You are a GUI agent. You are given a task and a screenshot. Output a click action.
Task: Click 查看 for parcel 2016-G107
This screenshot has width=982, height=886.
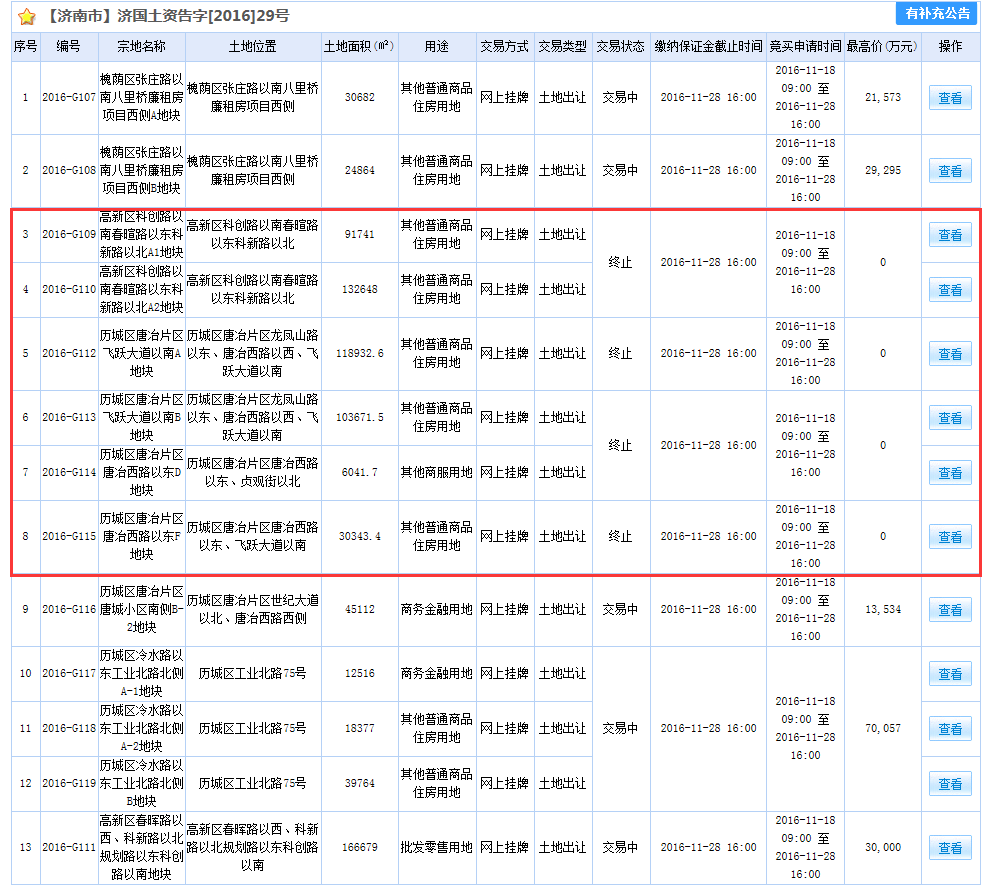point(949,98)
